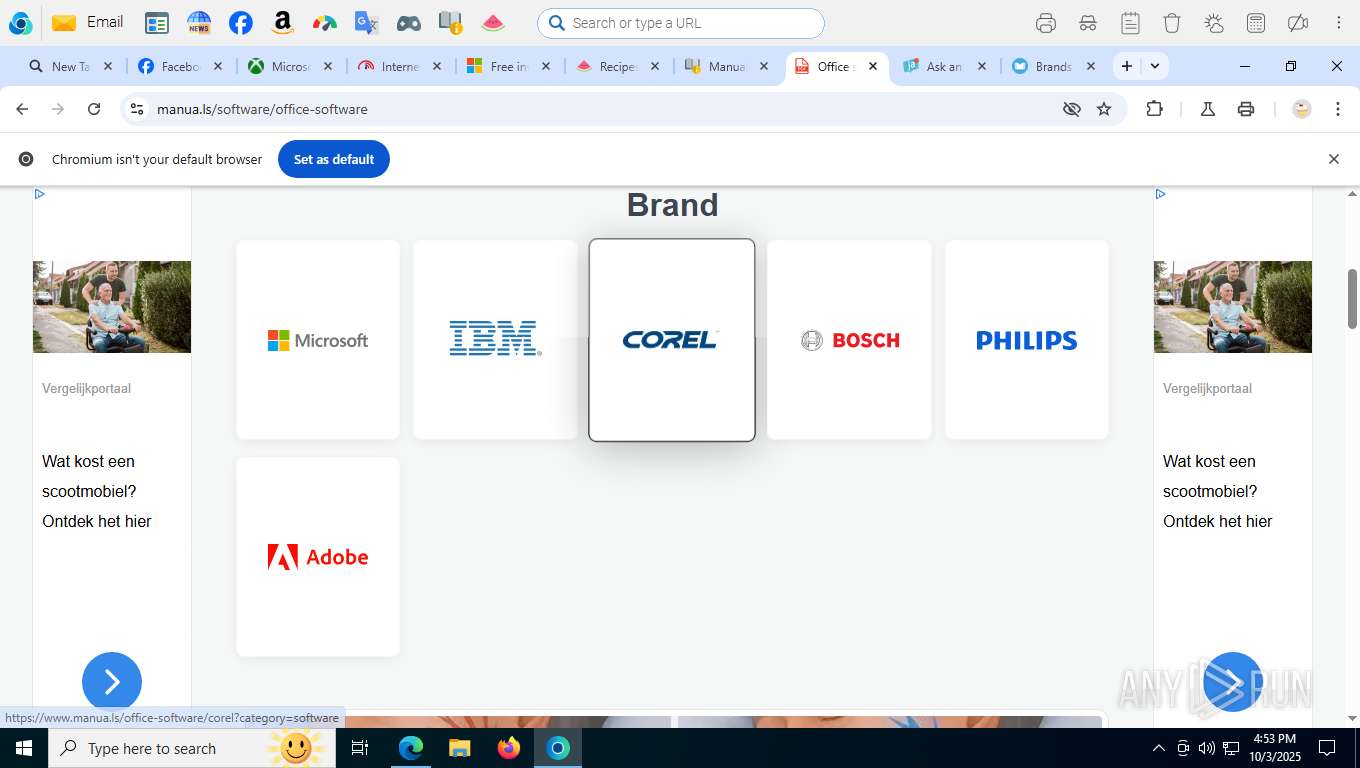View site information icon in address bar

138,109
